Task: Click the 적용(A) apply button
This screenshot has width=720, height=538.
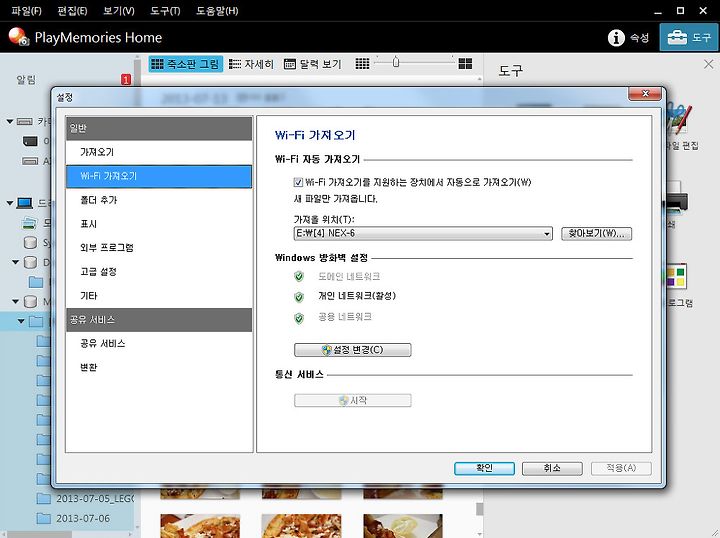Action: [x=621, y=468]
